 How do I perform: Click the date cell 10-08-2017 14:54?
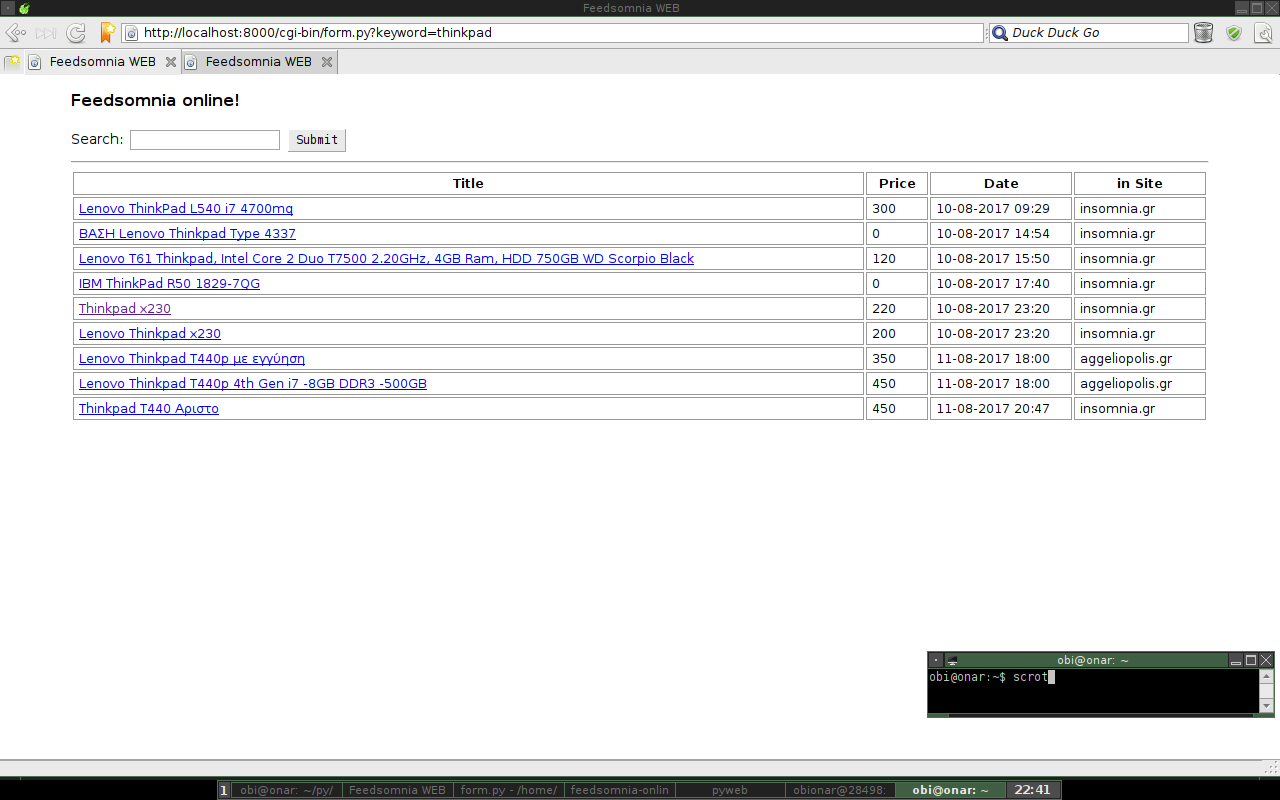pyautogui.click(x=1001, y=234)
